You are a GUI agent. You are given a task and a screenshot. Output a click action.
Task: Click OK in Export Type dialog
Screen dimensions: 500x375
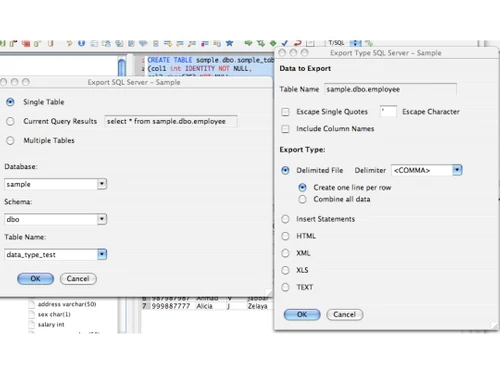pyautogui.click(x=302, y=315)
